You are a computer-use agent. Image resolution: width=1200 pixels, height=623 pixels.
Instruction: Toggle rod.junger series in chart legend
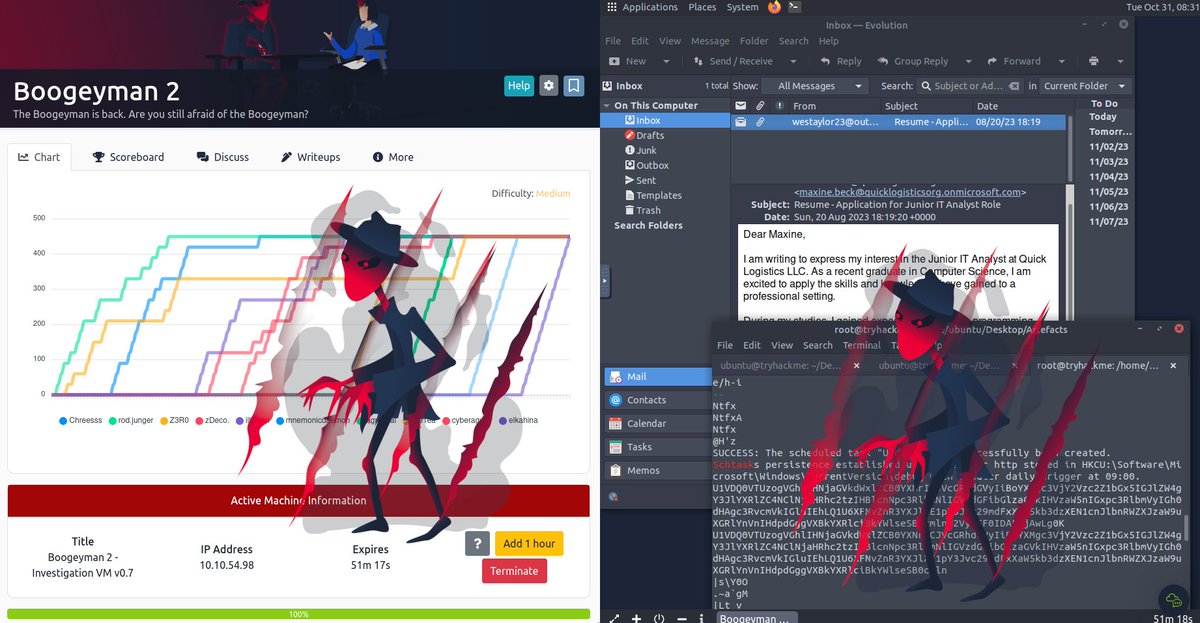tap(132, 420)
